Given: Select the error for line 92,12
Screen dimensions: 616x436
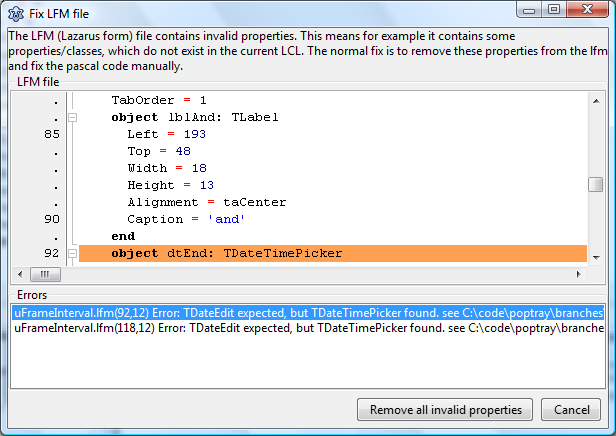Looking at the screenshot, I should click(x=300, y=312).
